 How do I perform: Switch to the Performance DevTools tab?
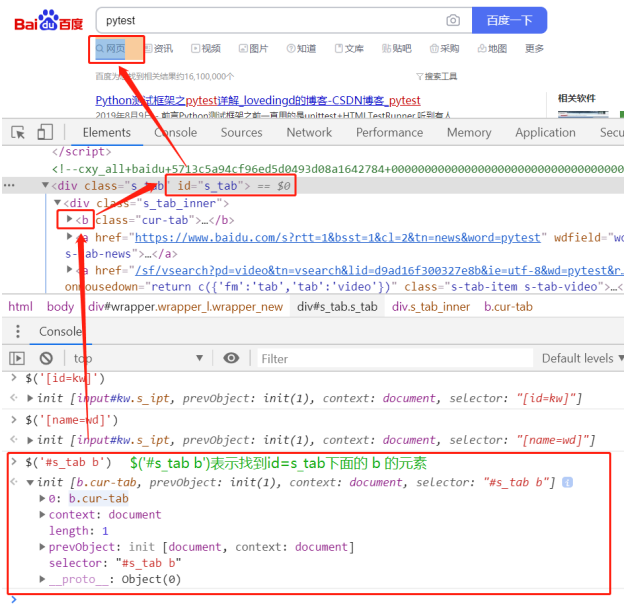(x=390, y=132)
